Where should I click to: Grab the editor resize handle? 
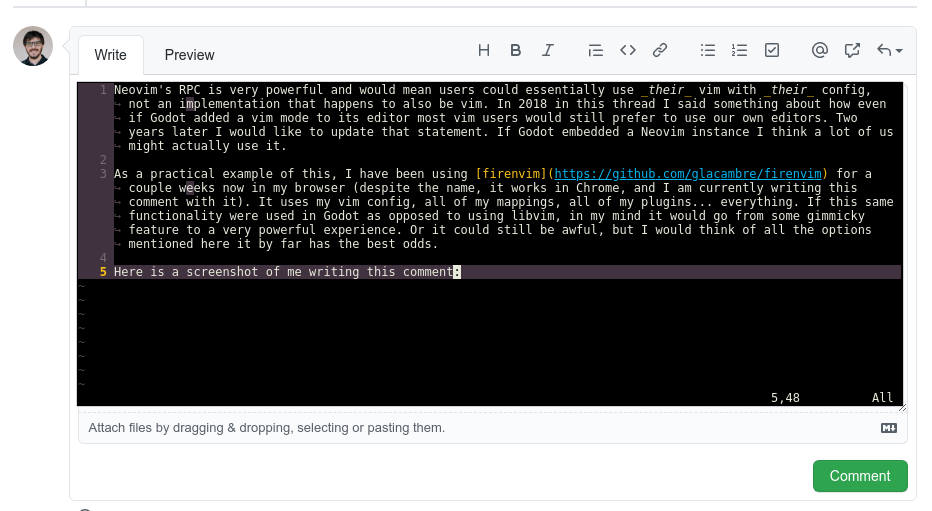(902, 408)
